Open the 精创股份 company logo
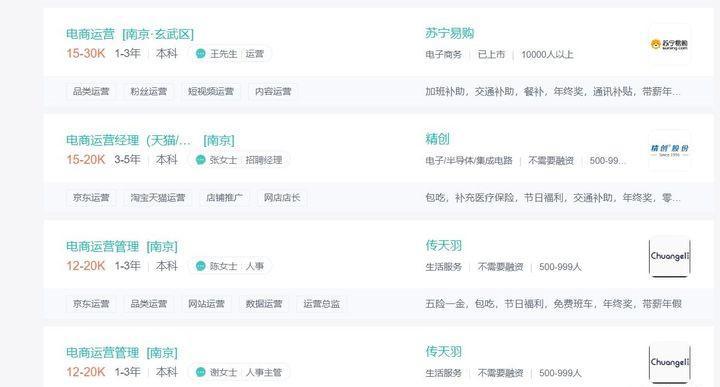 tap(669, 150)
